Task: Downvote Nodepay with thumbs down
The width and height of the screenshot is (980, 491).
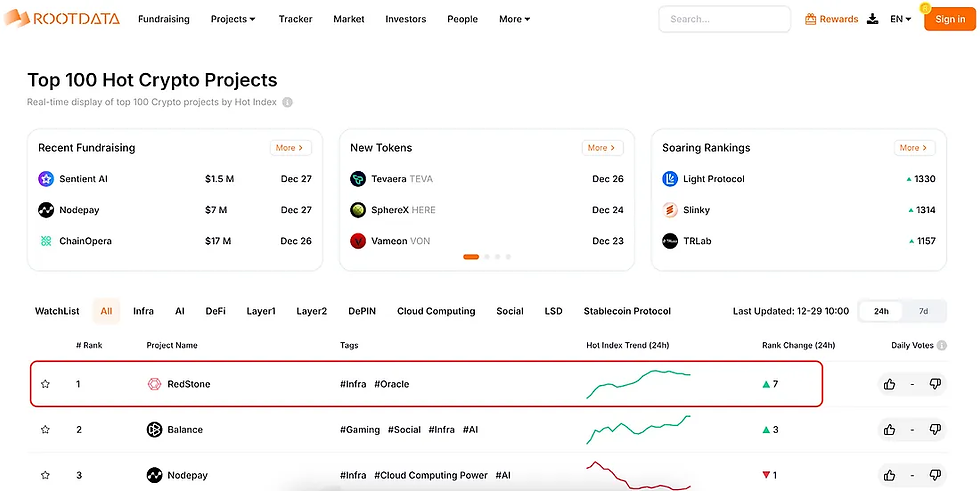Action: tap(935, 475)
